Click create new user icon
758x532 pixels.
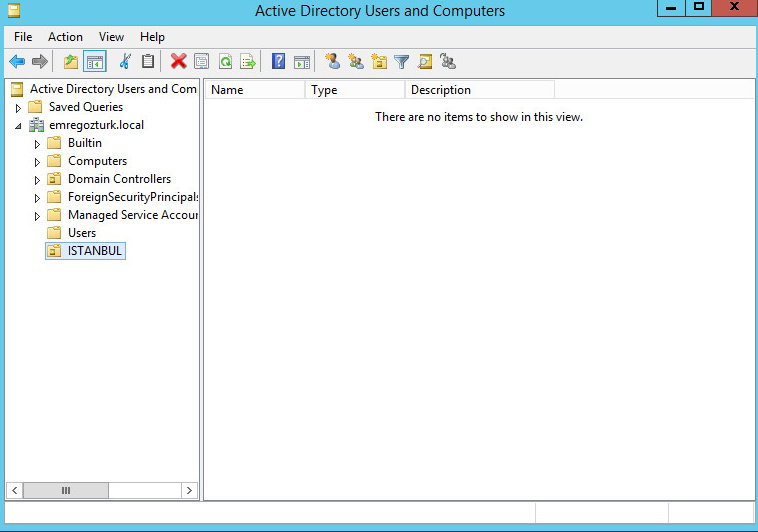[332, 62]
